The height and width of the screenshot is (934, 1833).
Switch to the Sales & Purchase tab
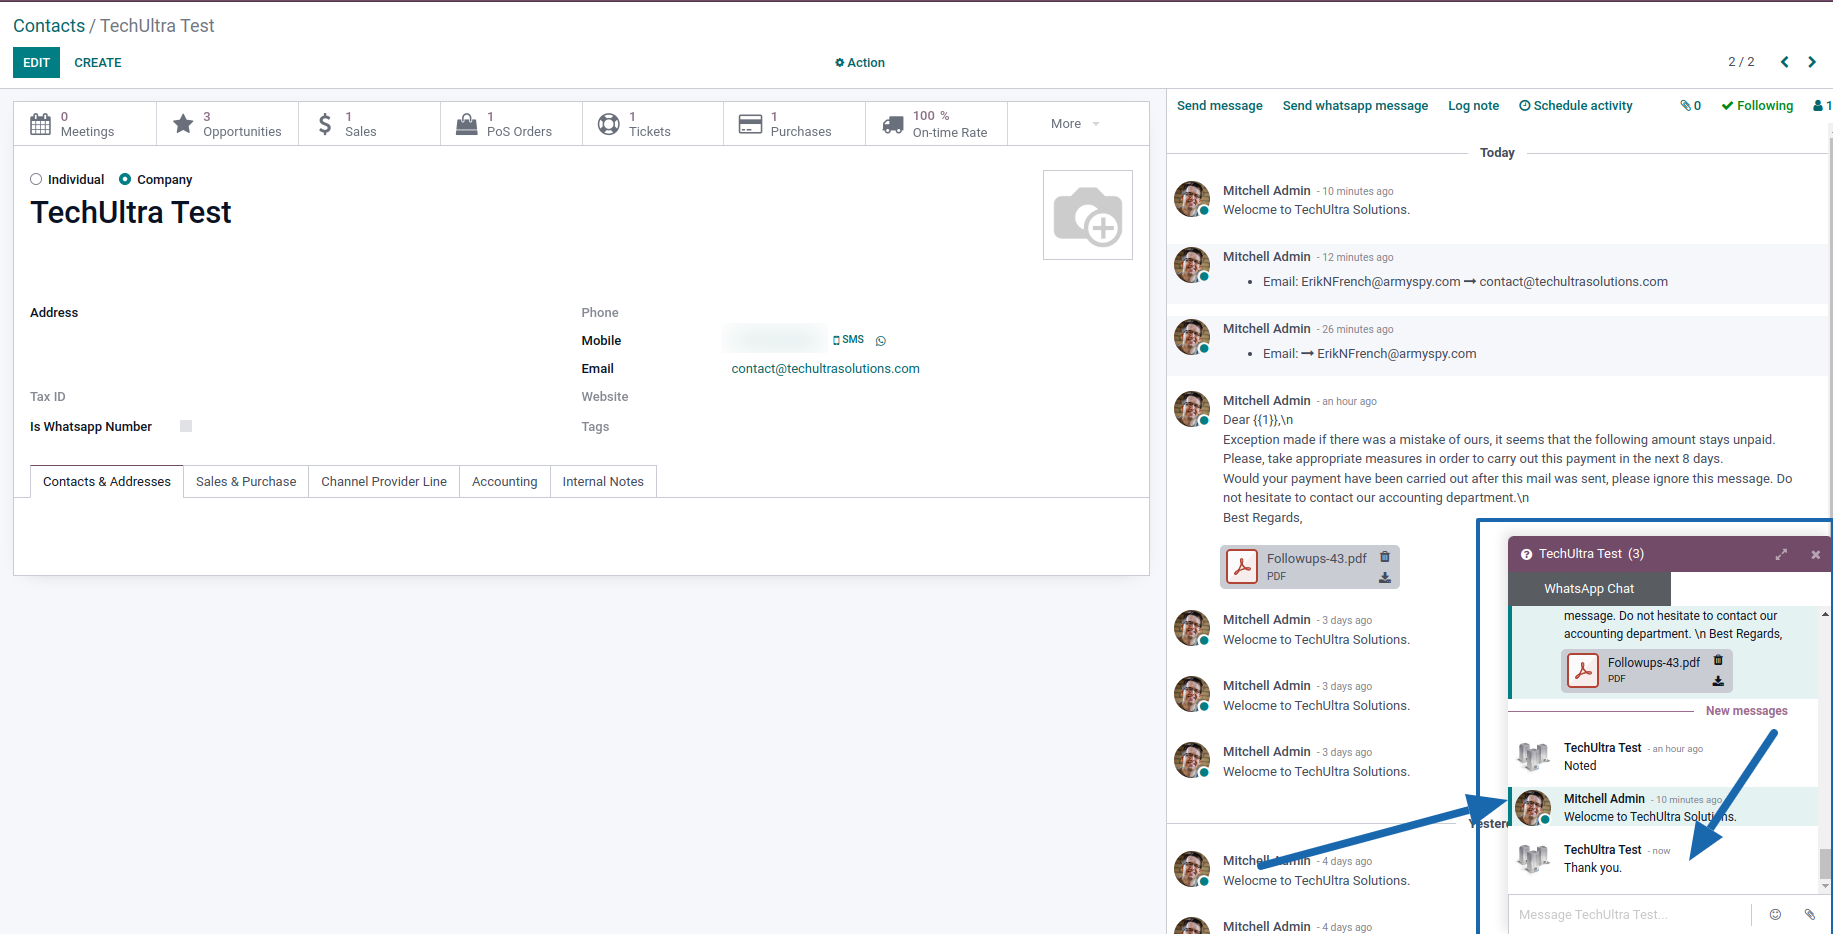(246, 481)
